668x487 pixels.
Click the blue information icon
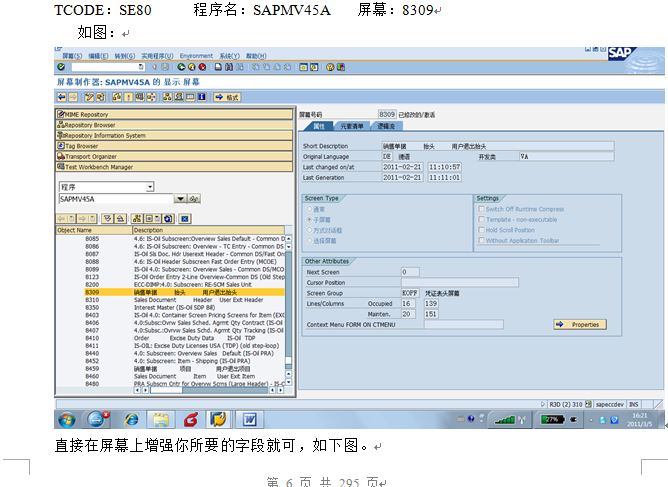(202, 97)
